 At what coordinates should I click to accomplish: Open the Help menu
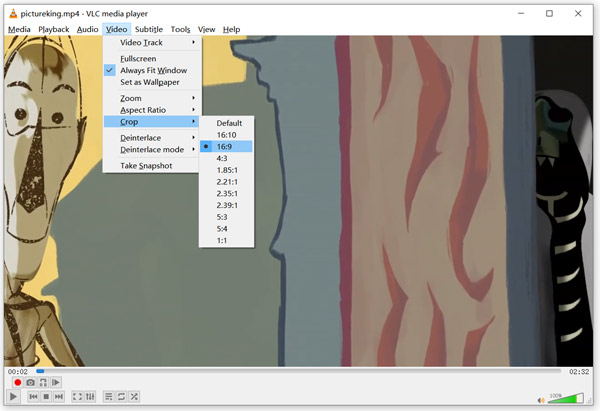pos(232,29)
